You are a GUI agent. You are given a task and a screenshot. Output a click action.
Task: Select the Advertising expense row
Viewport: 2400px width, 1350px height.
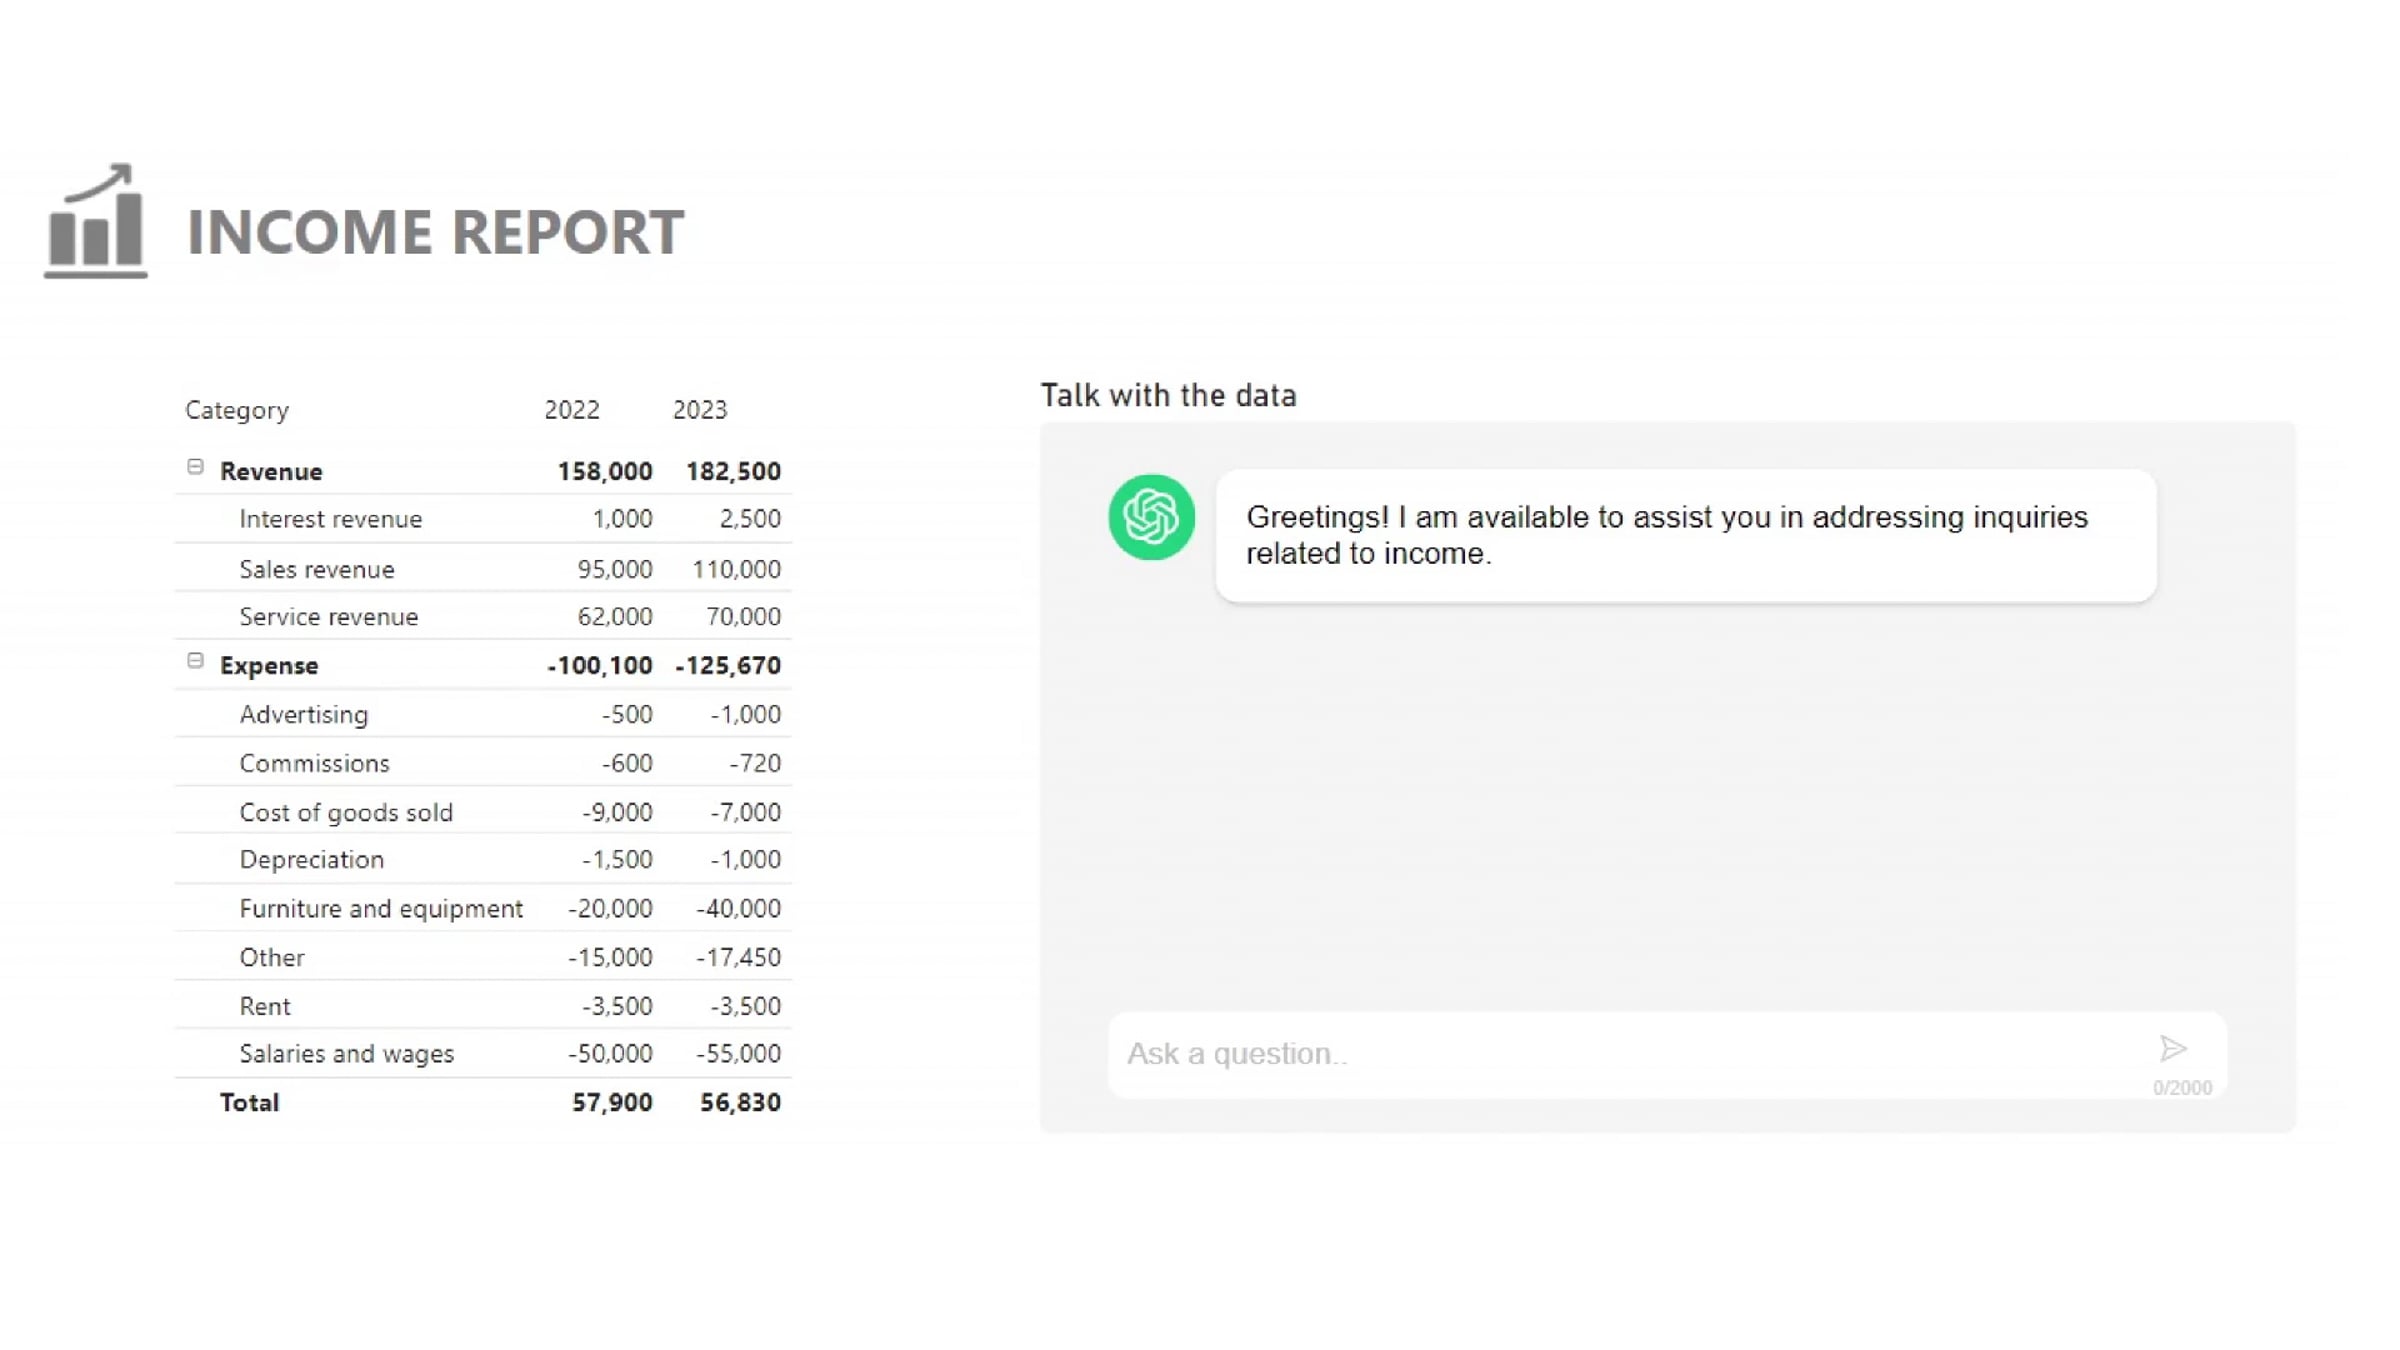(304, 715)
